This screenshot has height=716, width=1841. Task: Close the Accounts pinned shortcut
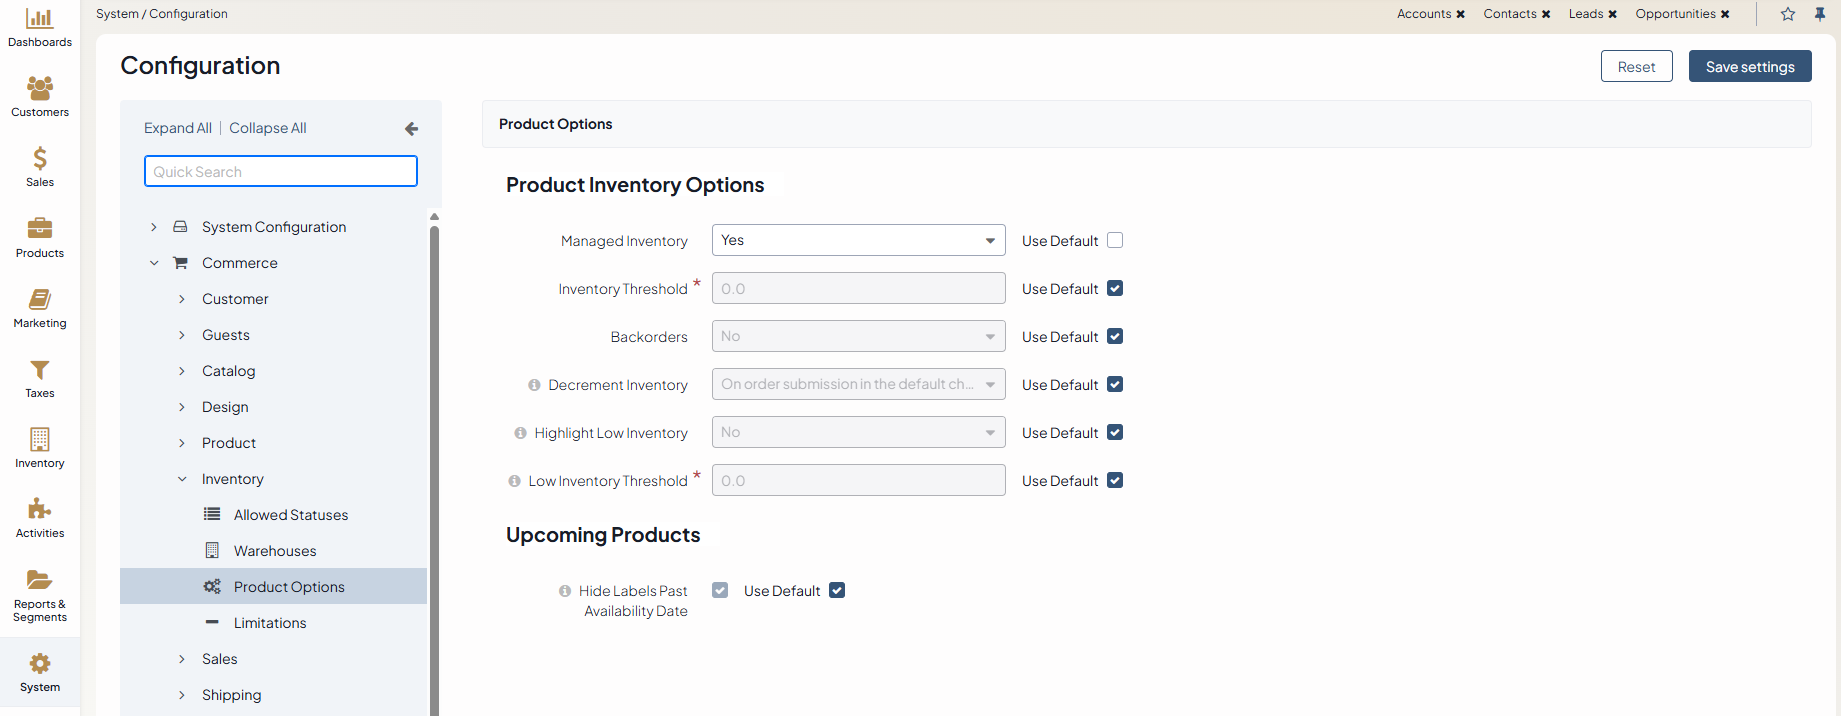pyautogui.click(x=1461, y=14)
